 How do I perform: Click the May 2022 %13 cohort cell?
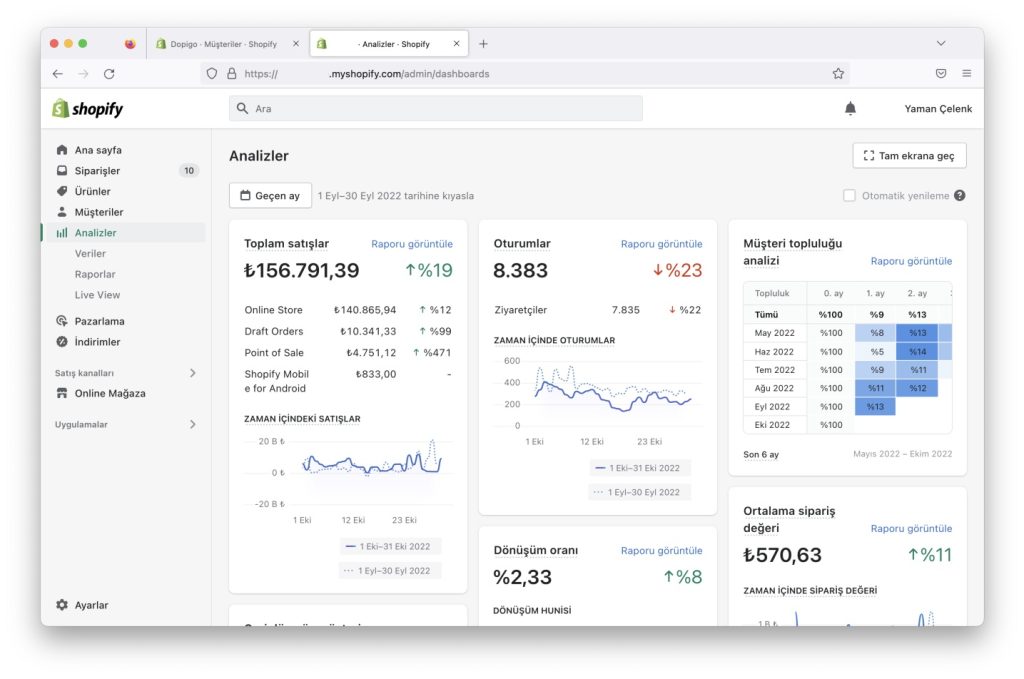coord(918,333)
